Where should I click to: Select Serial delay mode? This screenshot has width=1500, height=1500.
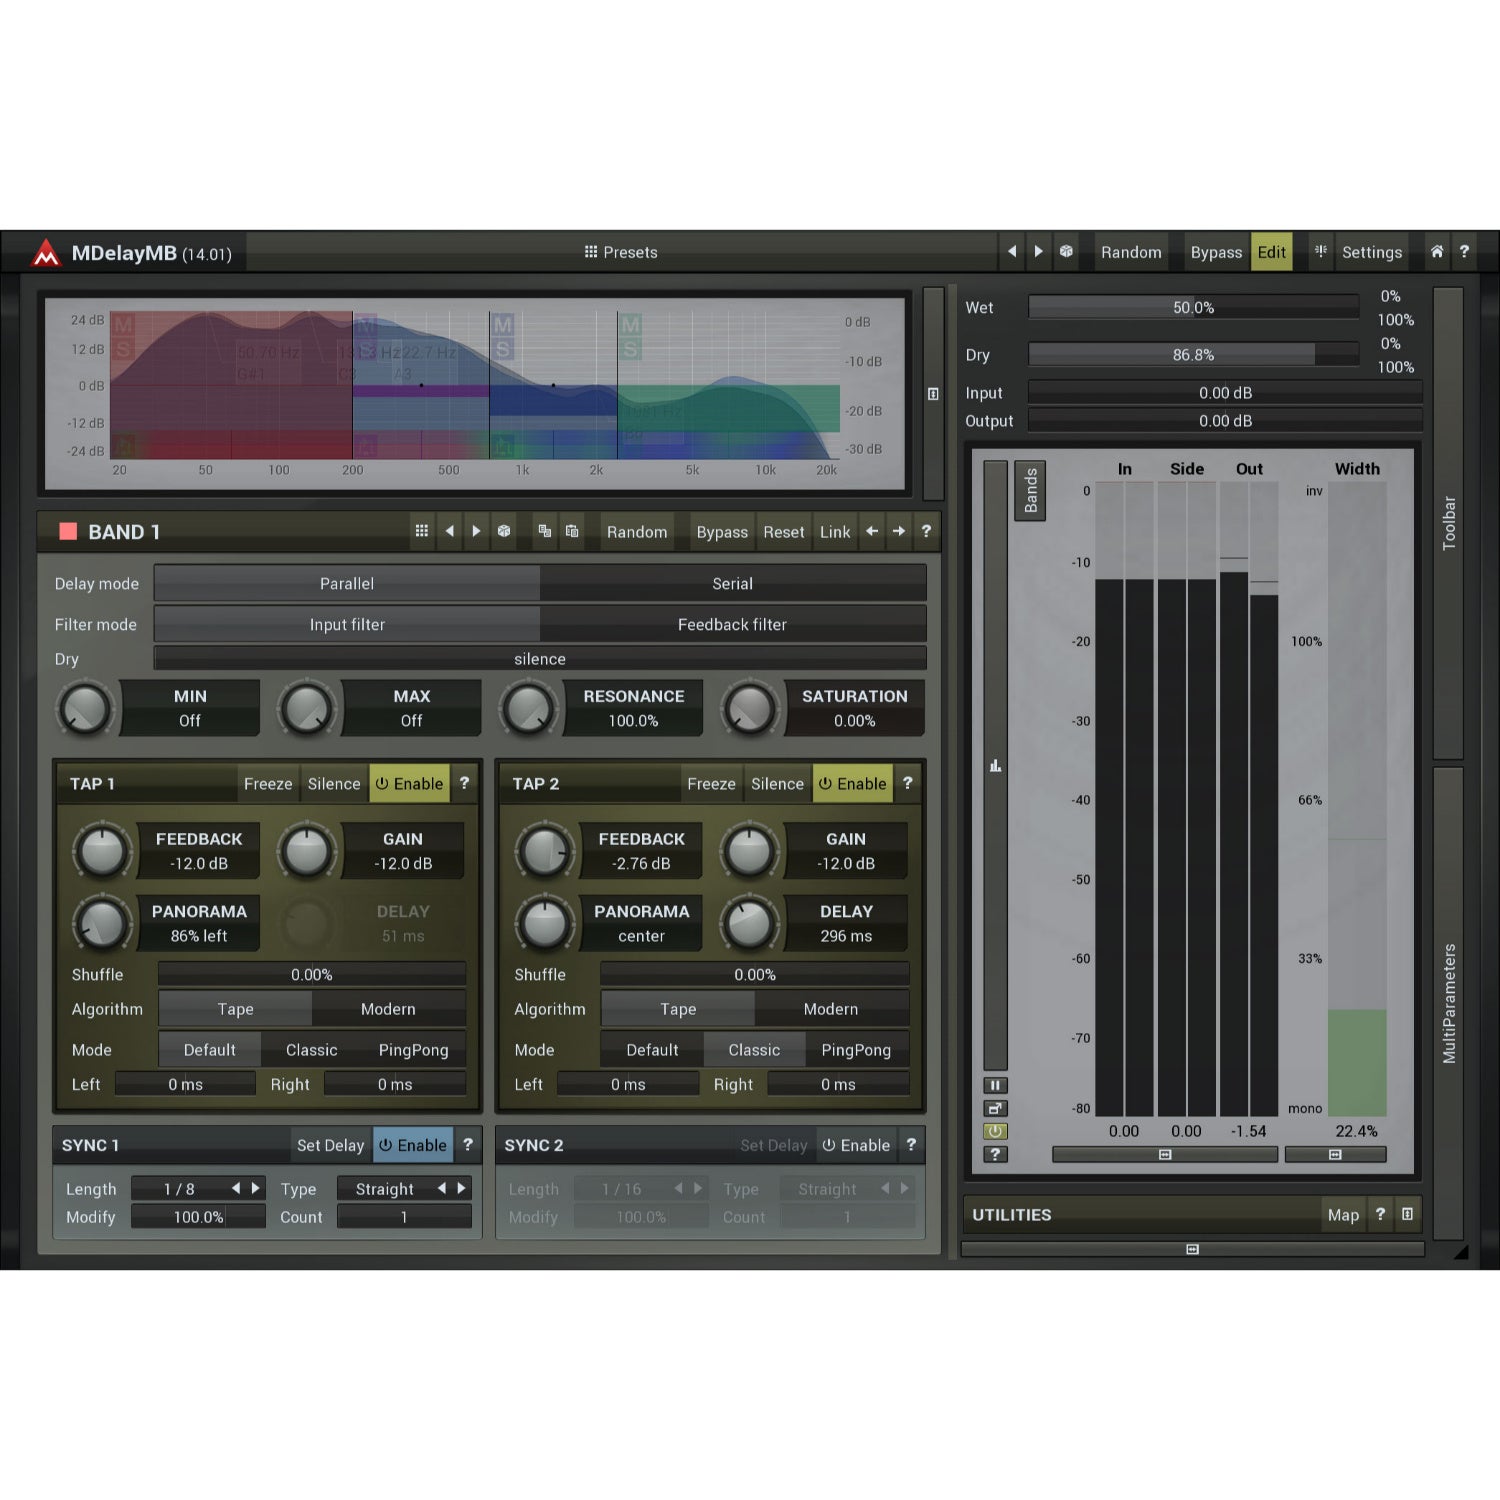coord(733,584)
